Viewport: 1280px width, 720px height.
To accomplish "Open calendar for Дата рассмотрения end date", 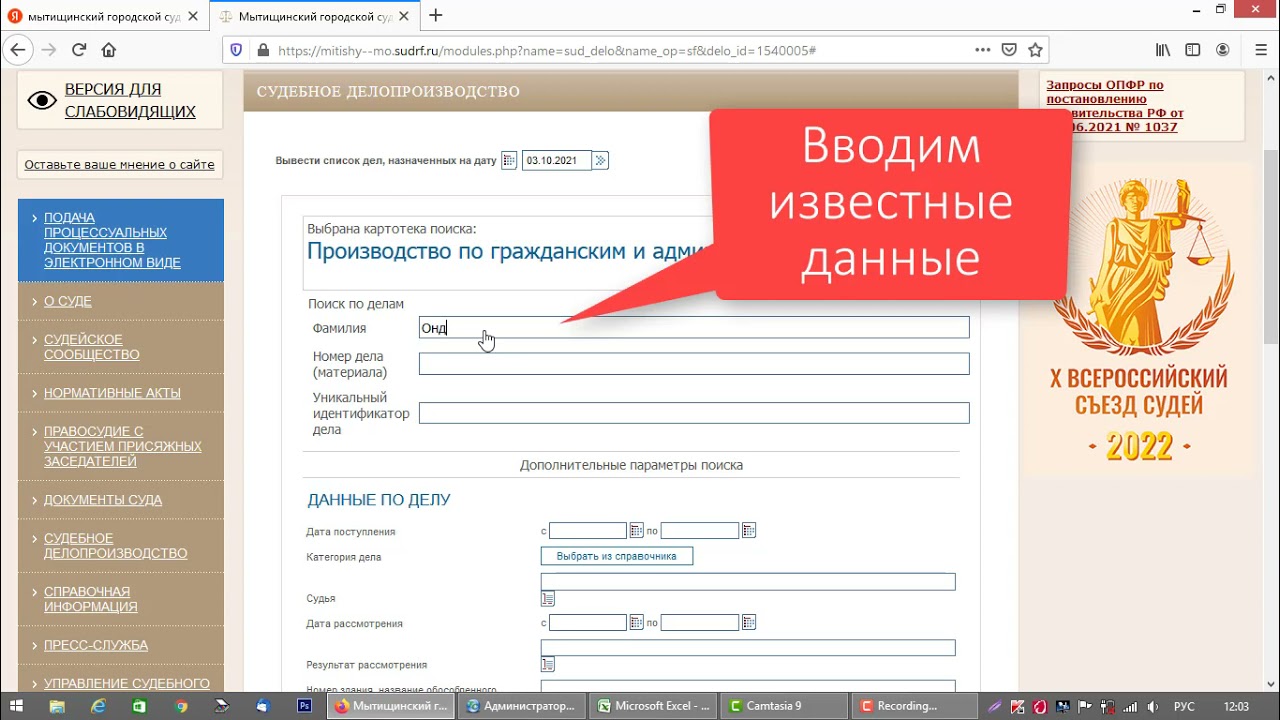I will (x=749, y=622).
